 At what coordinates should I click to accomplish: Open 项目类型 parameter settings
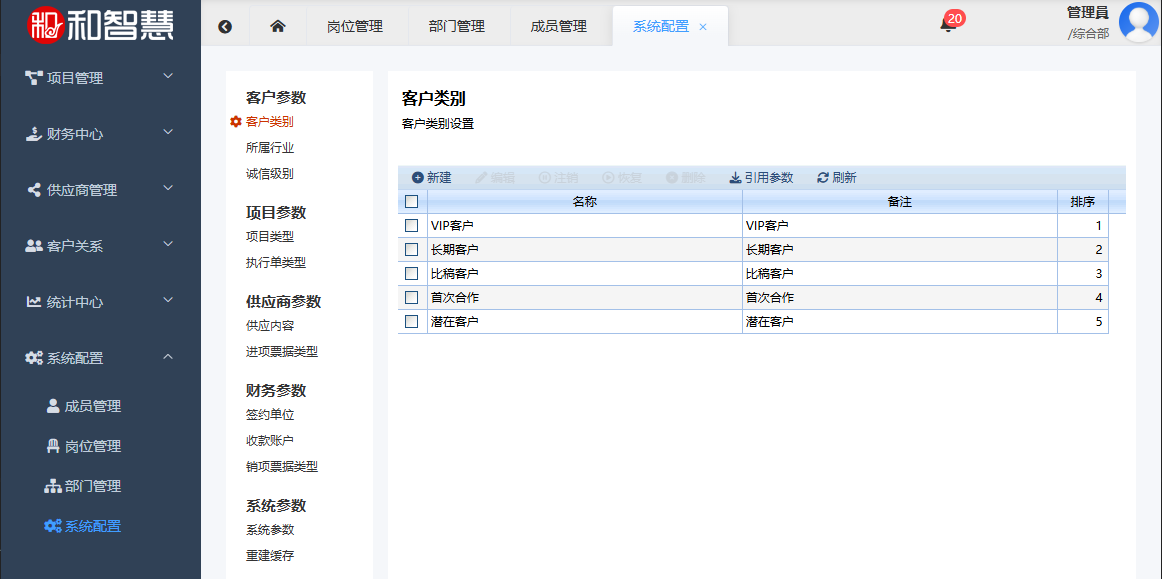click(x=270, y=236)
